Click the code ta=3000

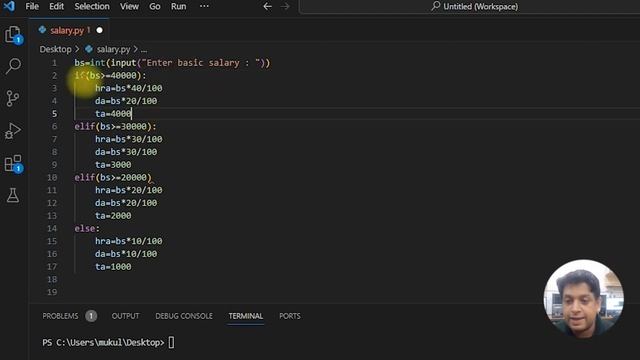pos(113,164)
